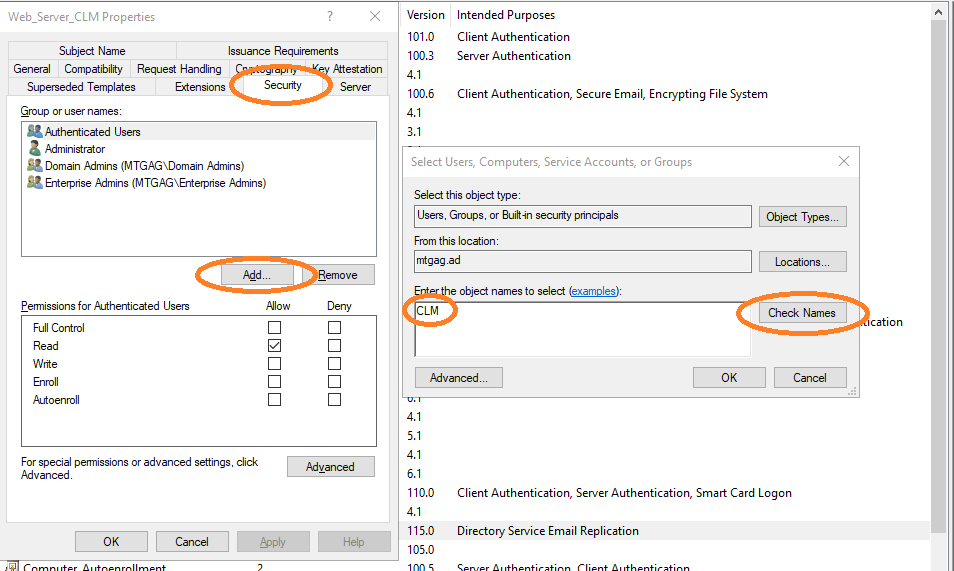Open the Object Types... dialog

tap(803, 217)
